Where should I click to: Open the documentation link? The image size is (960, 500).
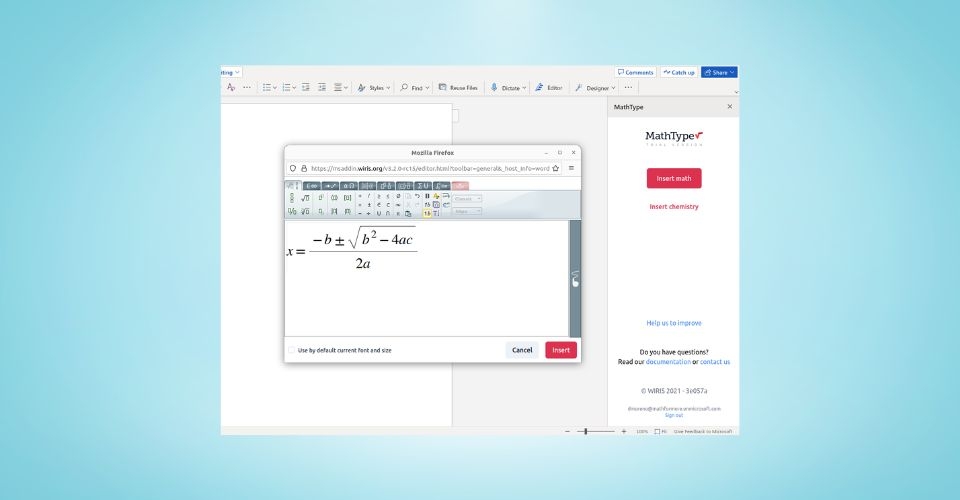point(668,362)
